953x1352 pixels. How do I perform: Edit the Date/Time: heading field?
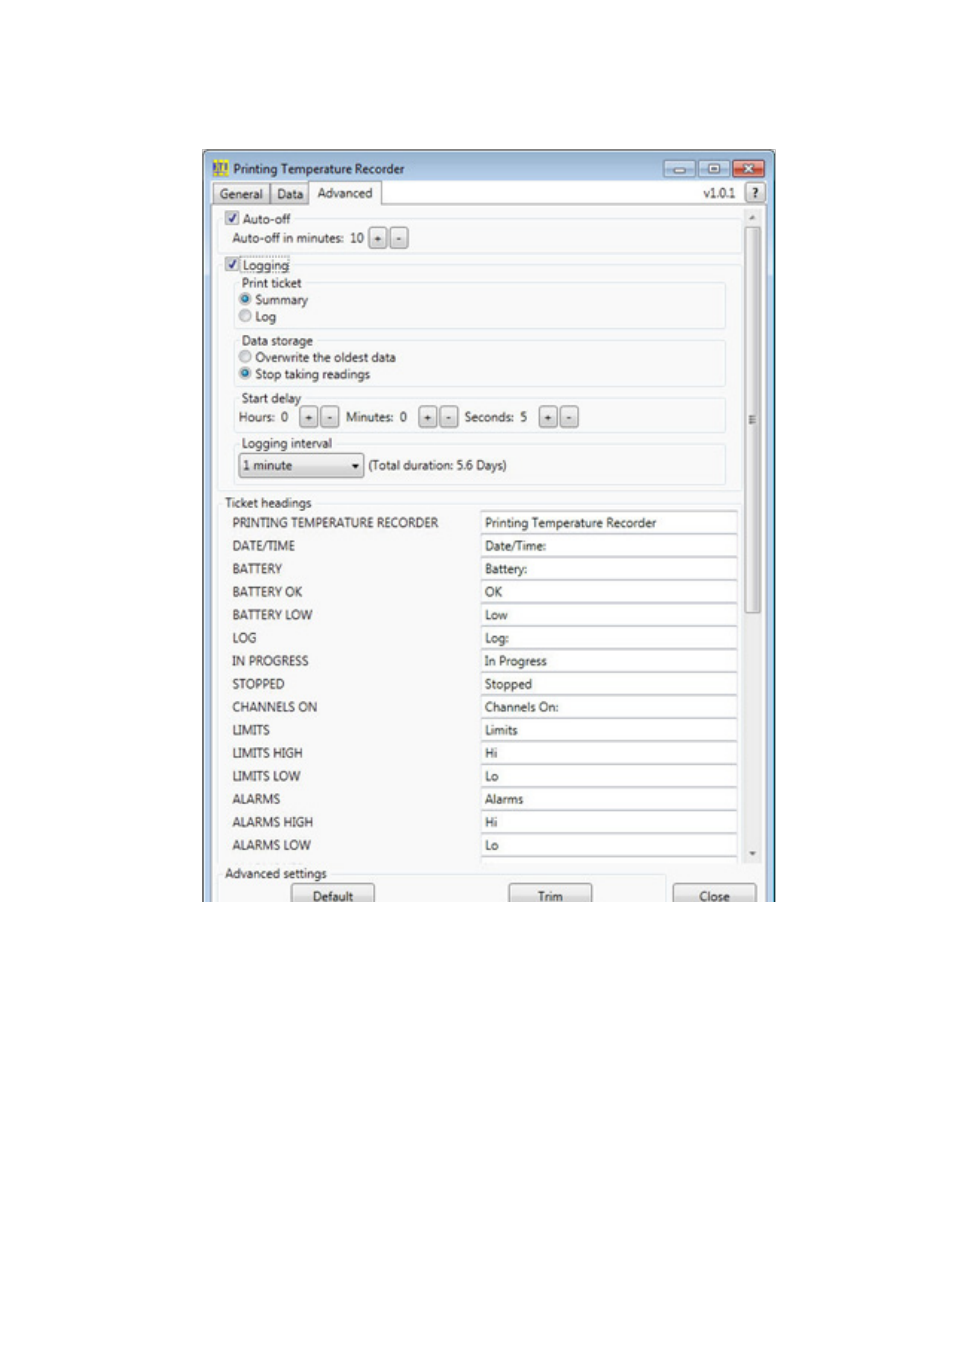[x=609, y=545]
